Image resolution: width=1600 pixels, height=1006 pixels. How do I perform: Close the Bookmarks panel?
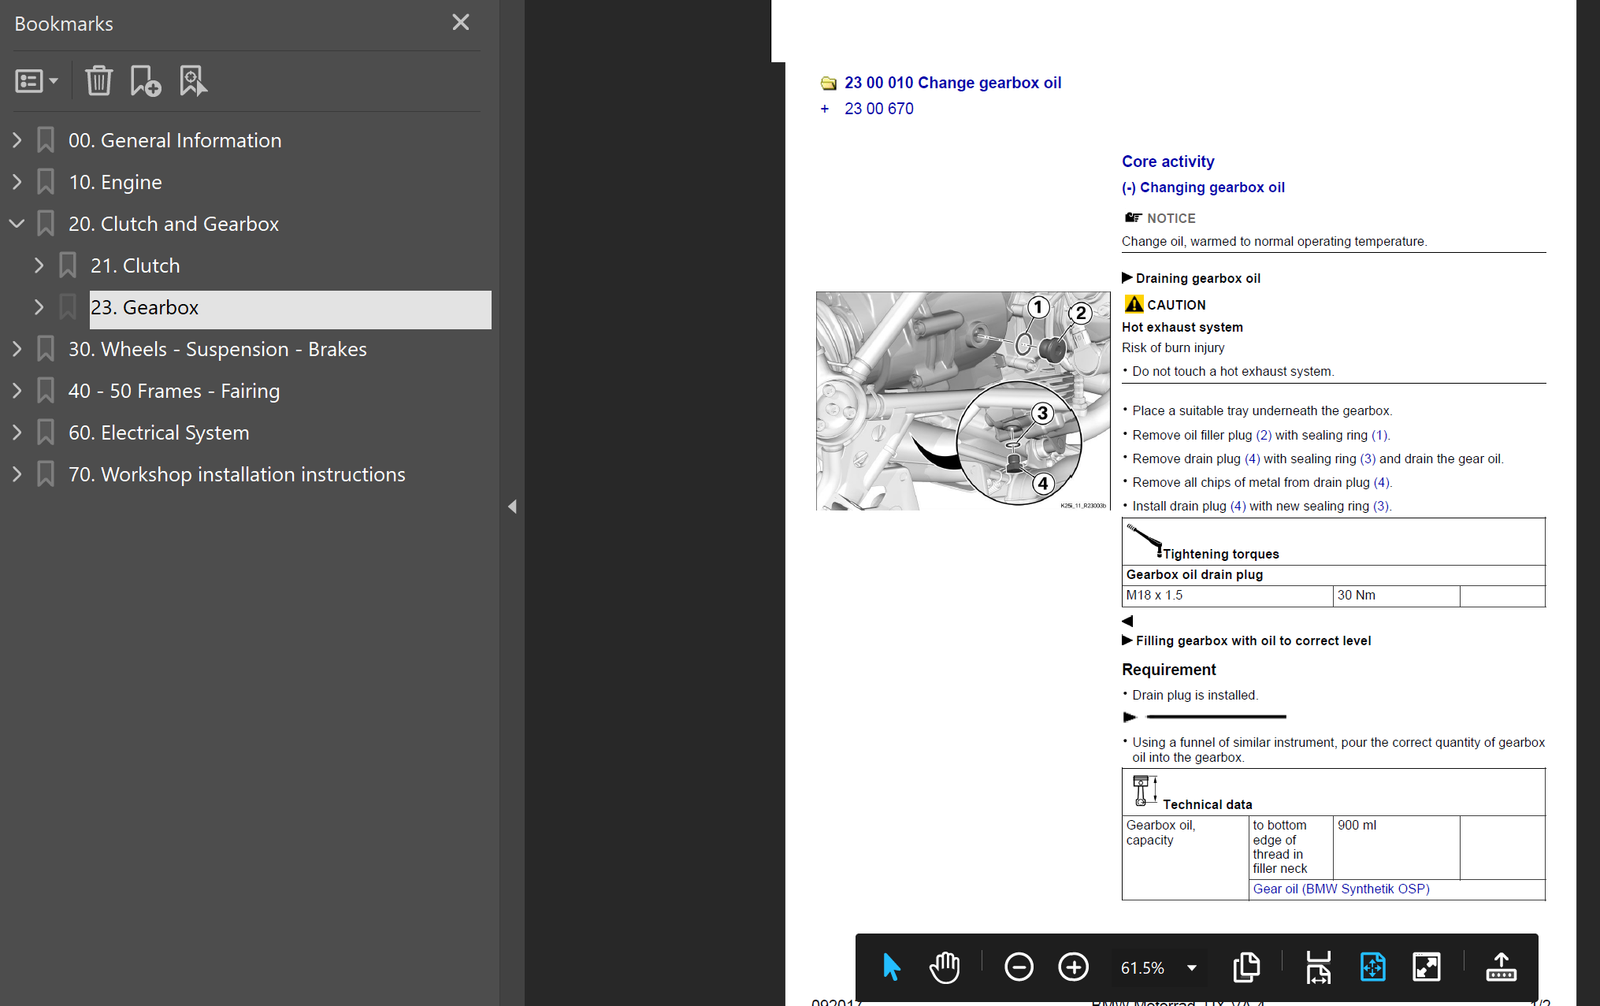[460, 22]
